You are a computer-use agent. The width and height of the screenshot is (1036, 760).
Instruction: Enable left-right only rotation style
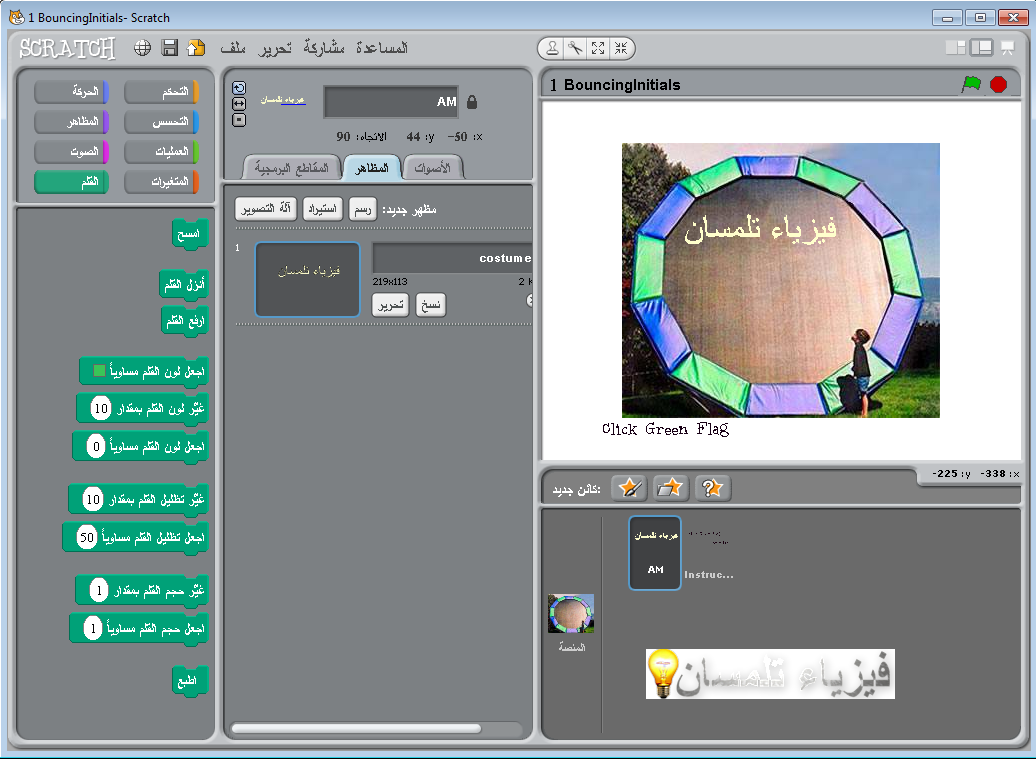point(239,104)
